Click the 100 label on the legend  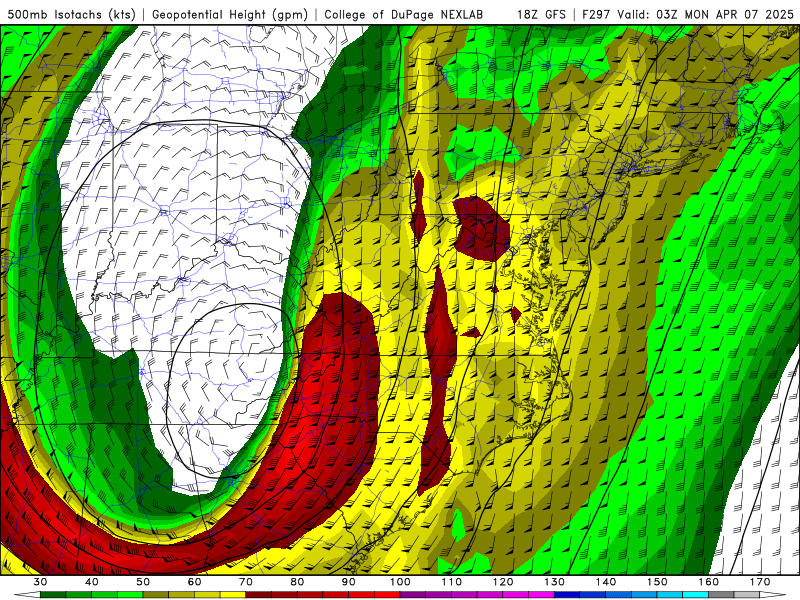[x=401, y=582]
